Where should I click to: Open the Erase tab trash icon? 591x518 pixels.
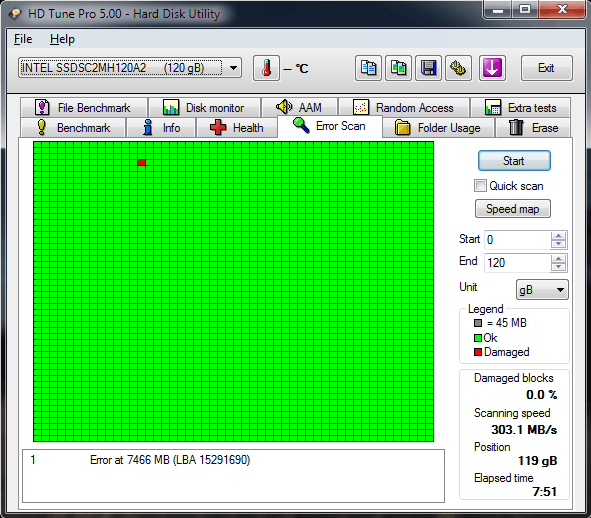(516, 127)
